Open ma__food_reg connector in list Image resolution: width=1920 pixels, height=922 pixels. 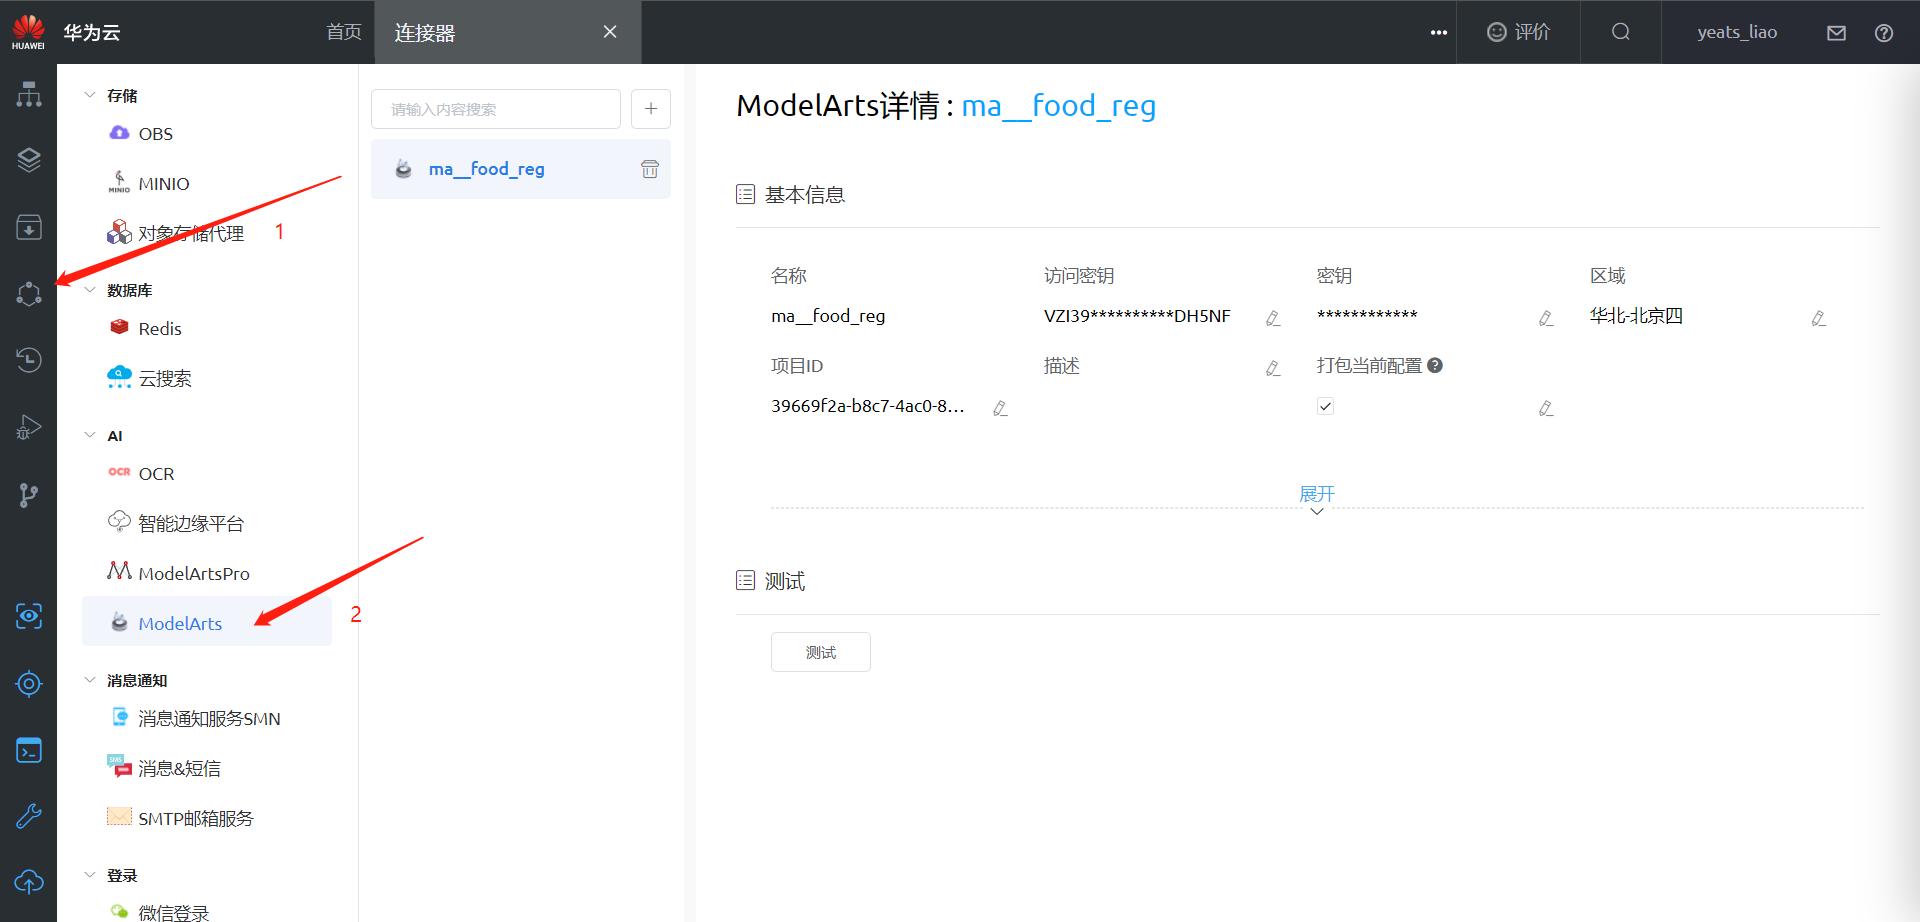[x=521, y=169]
